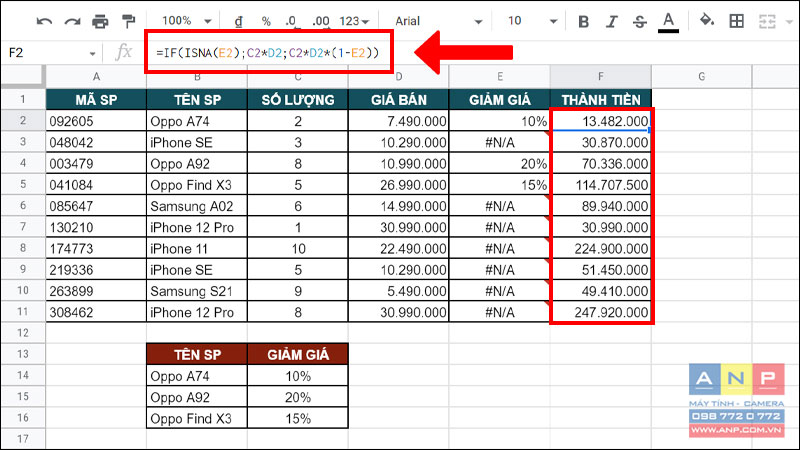
Task: Select column A header
Action: coord(96,77)
